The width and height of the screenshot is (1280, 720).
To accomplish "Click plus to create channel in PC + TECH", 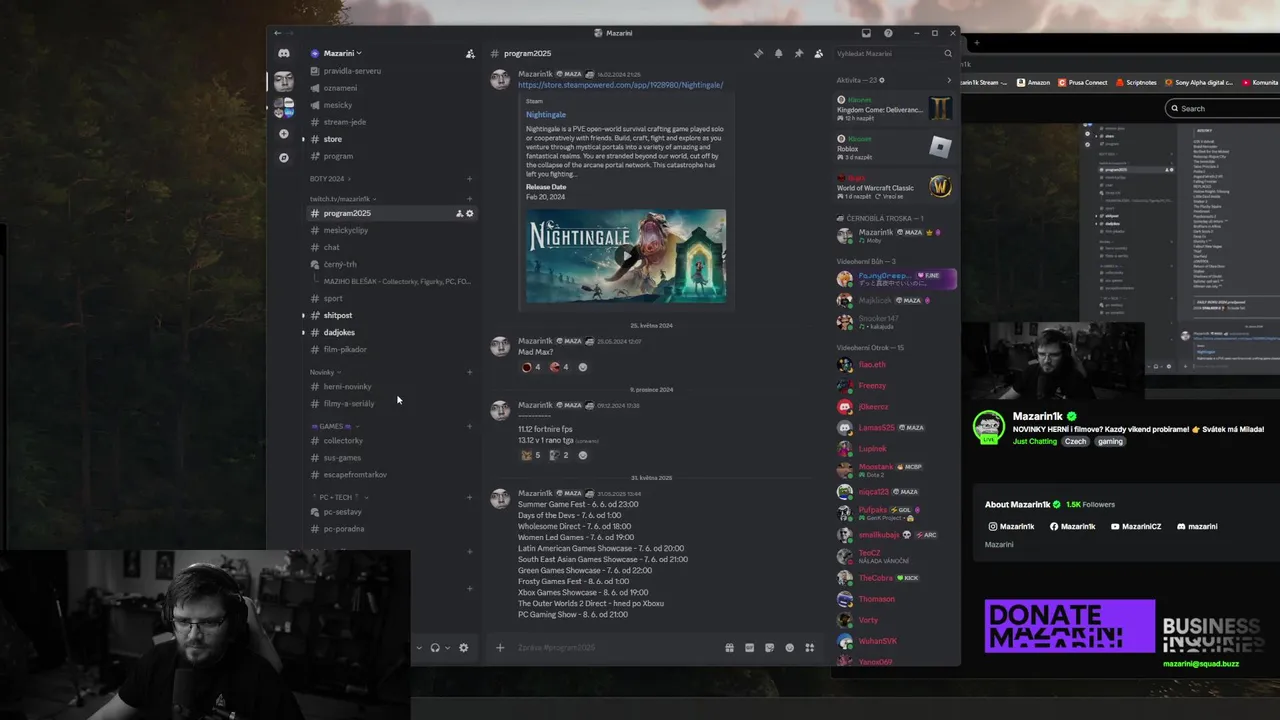I will 469,497.
